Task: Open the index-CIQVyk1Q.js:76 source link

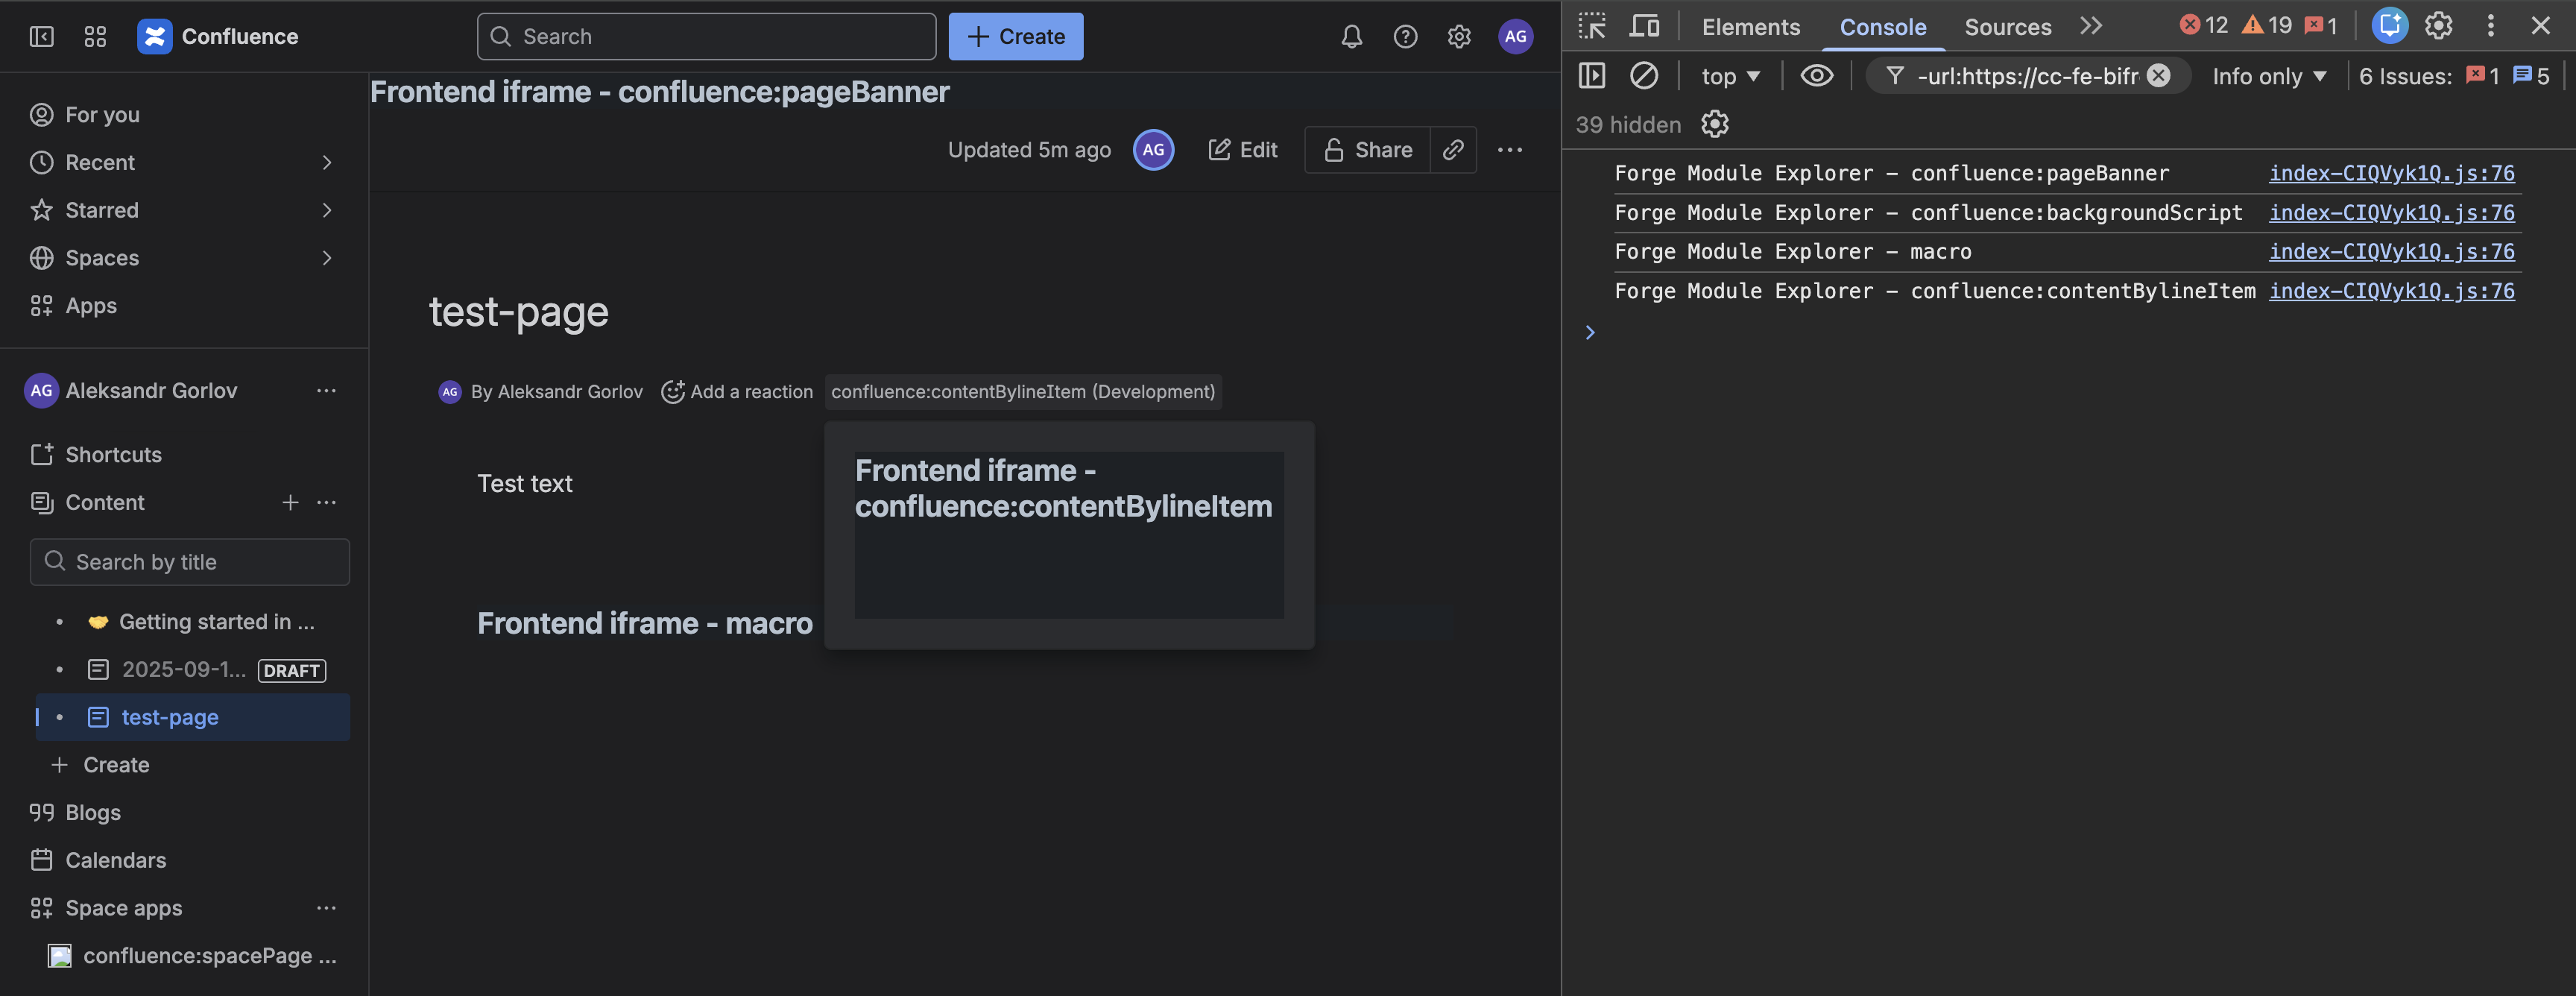Action: pos(2391,172)
